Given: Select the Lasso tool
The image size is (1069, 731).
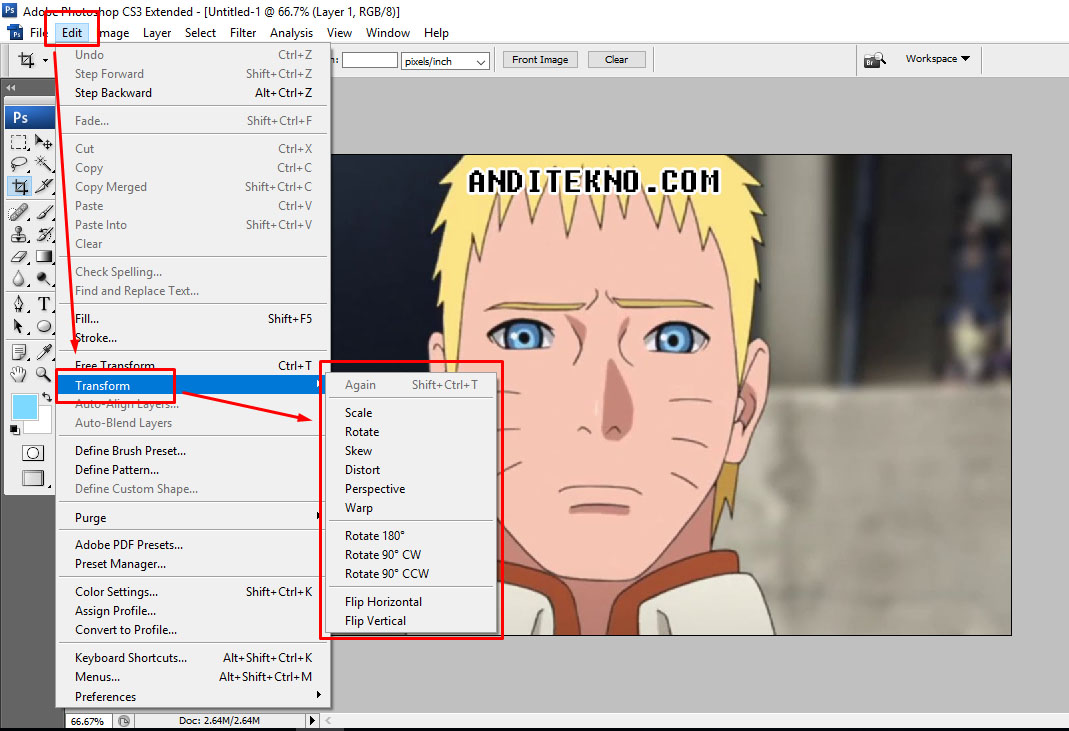Looking at the screenshot, I should (19, 164).
